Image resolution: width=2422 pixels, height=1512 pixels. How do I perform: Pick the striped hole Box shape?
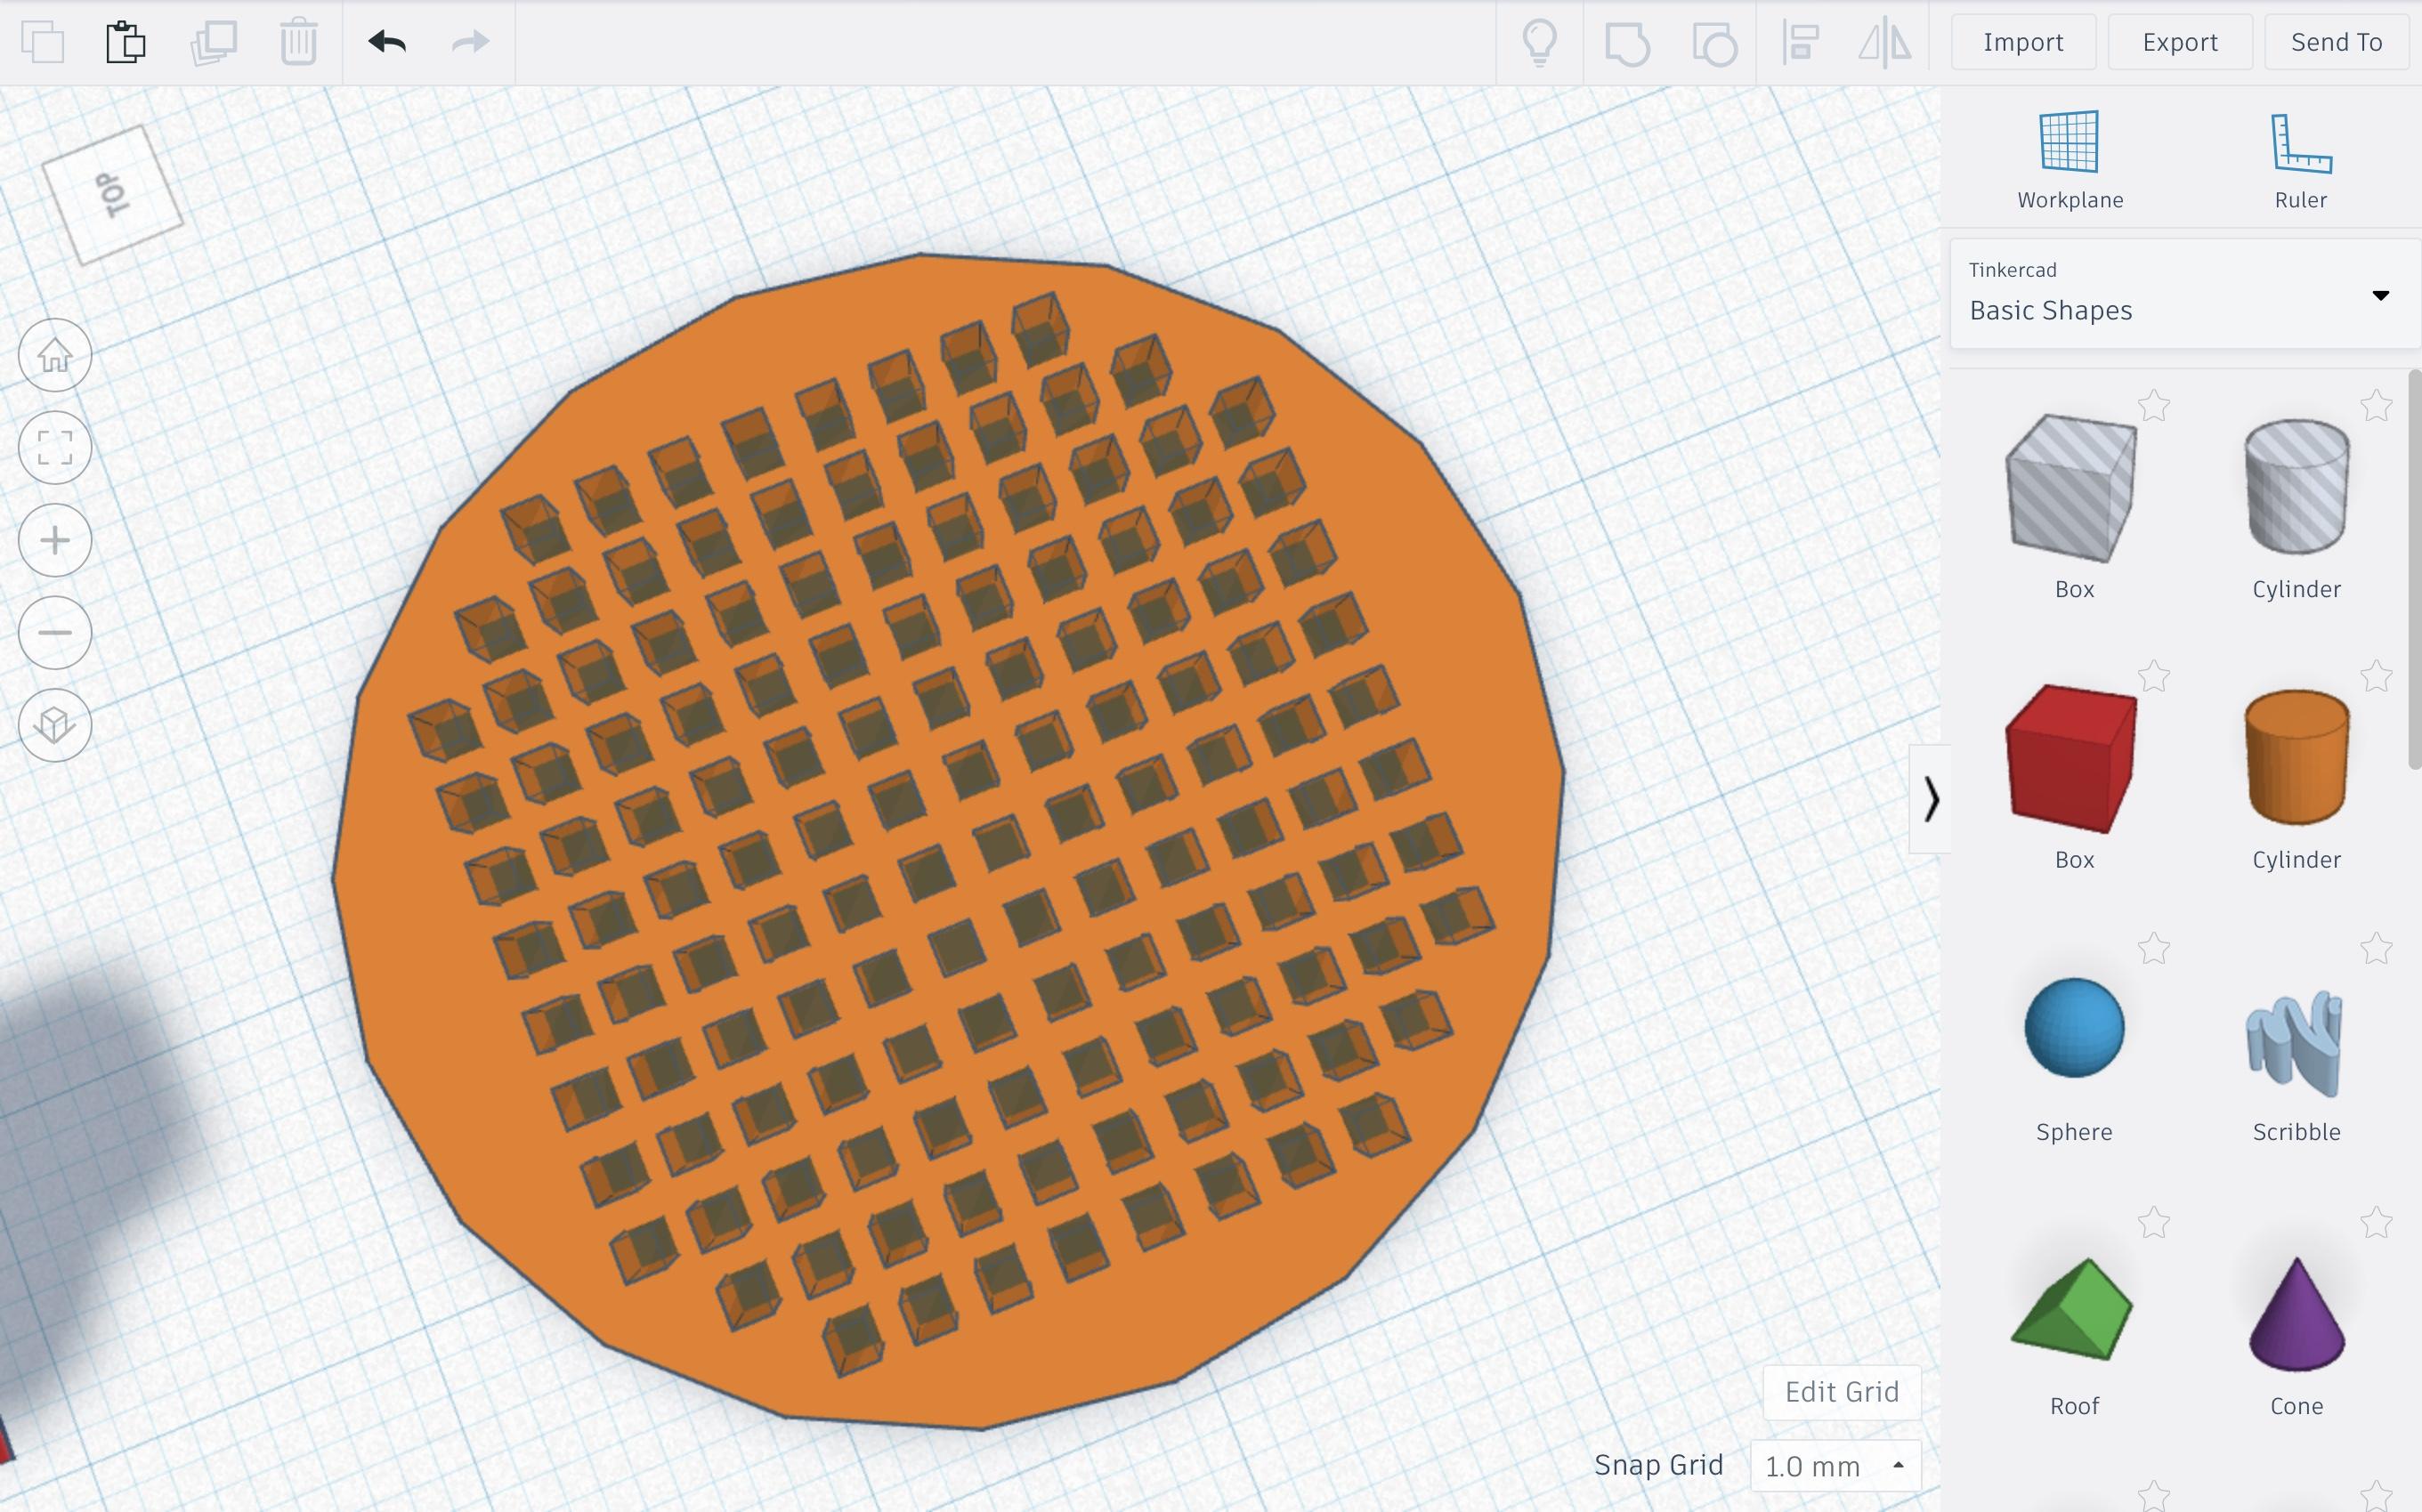coord(2072,488)
